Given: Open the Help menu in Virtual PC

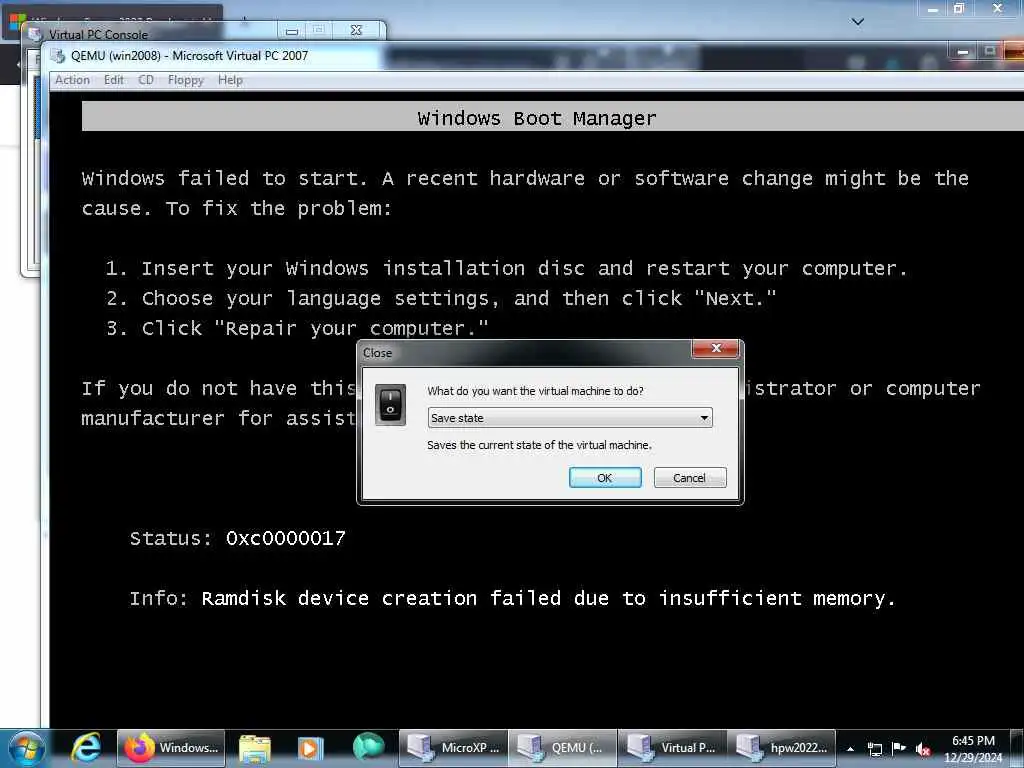Looking at the screenshot, I should pyautogui.click(x=230, y=80).
